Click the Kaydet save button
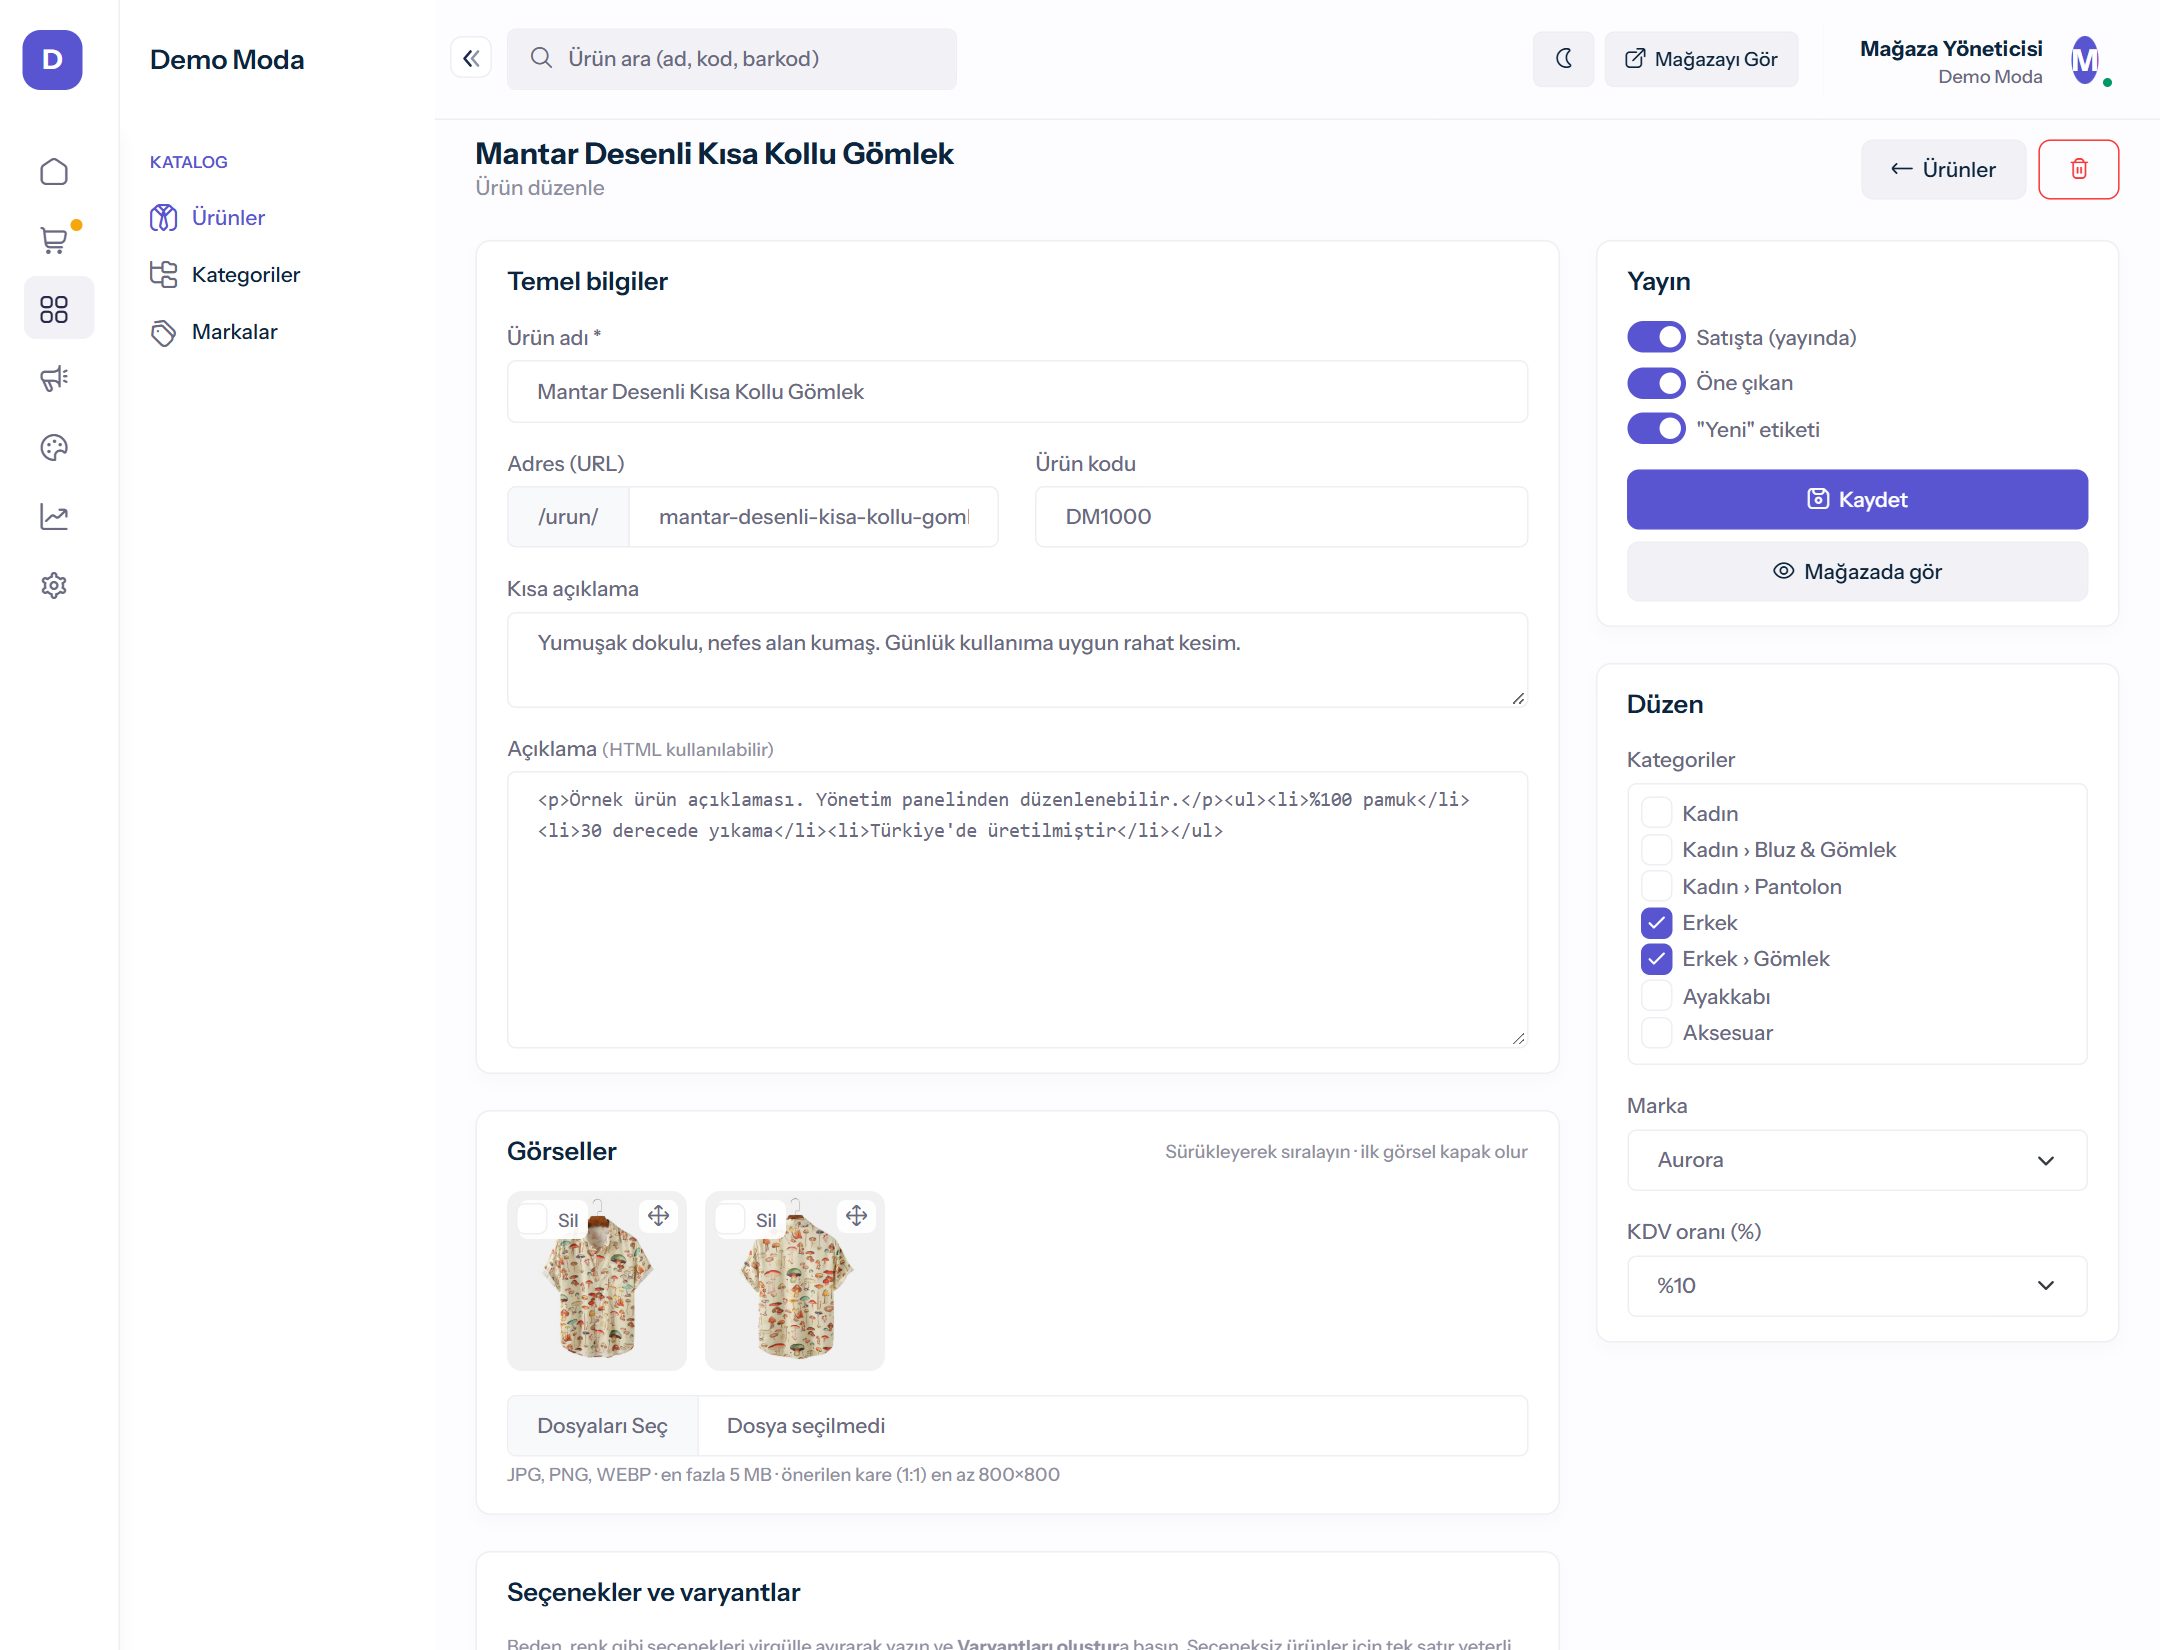 tap(1857, 499)
